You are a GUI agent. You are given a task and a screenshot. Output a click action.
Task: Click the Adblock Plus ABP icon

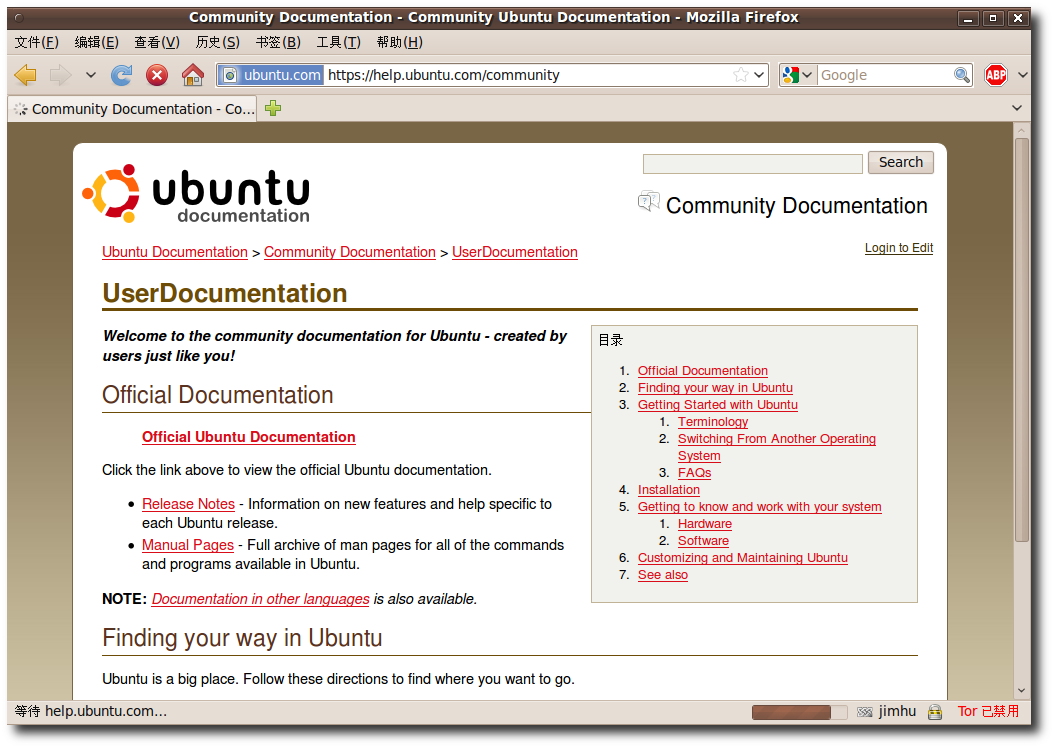tap(996, 75)
